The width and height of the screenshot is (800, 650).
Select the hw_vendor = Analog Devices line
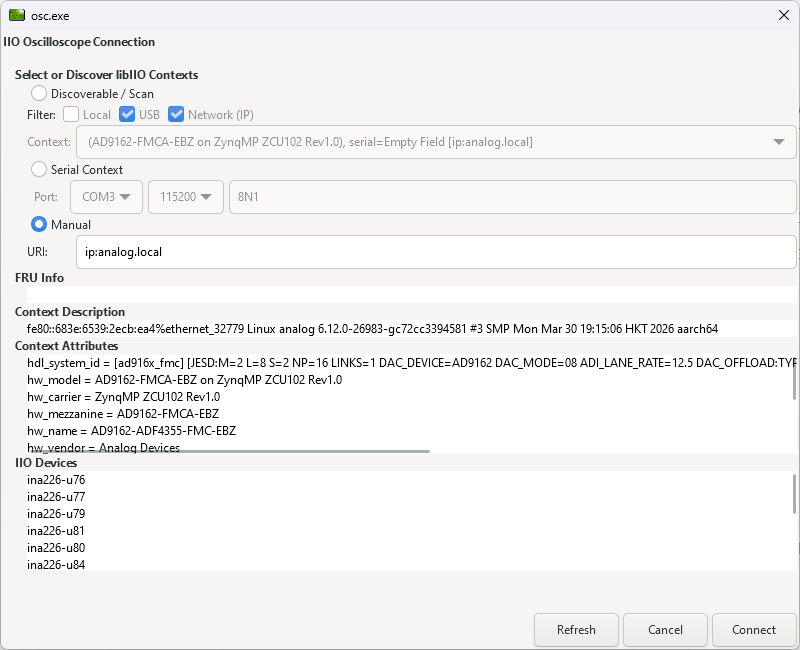coord(104,447)
